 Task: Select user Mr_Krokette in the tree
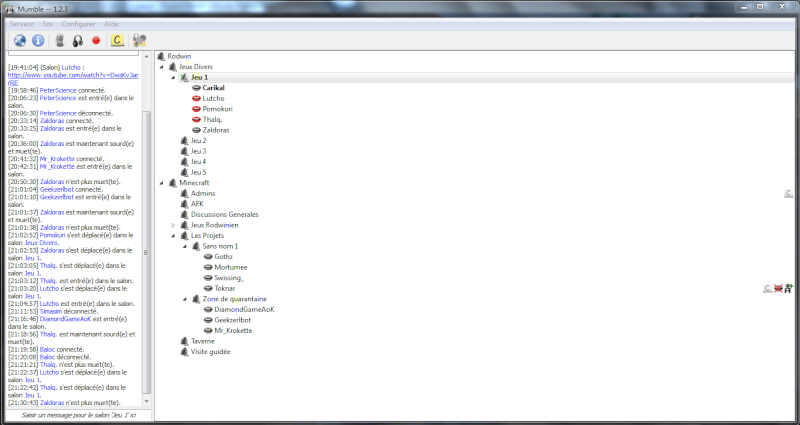[233, 331]
